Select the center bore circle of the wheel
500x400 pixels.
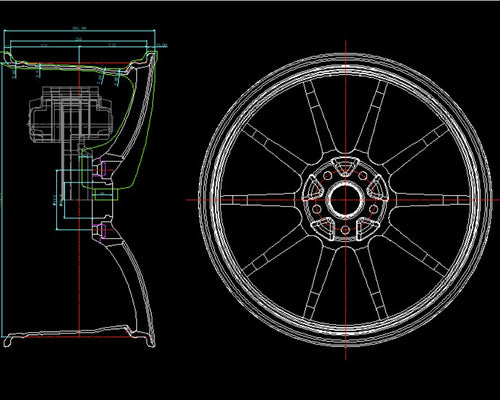345,200
